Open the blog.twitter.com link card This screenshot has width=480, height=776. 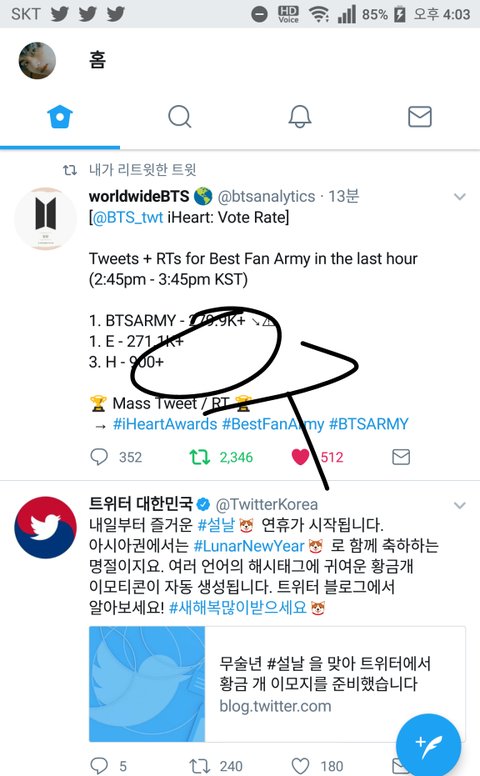[x=277, y=684]
